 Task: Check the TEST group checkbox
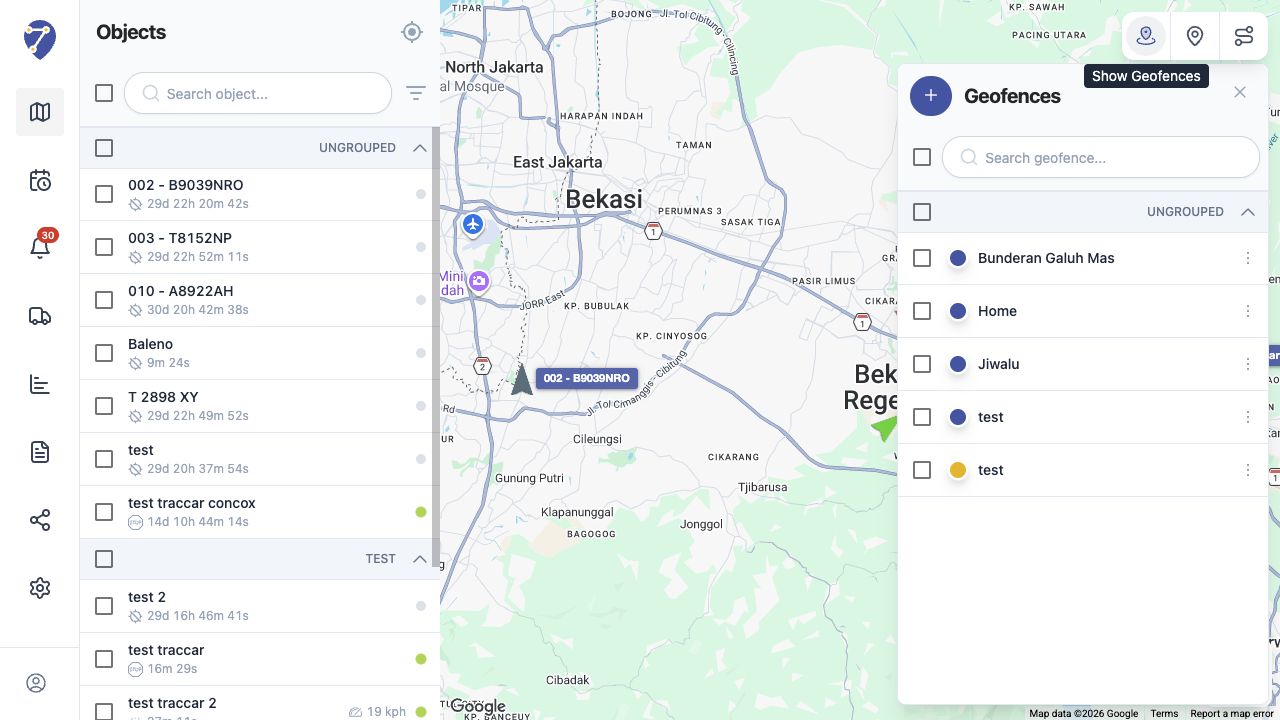tap(104, 559)
